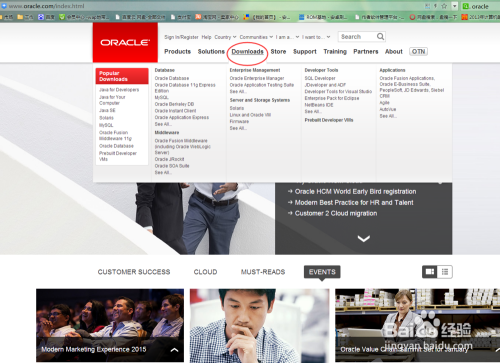Image resolution: width=500 pixels, height=363 pixels.
Task: Open the Country dropdown
Action: tap(225, 37)
